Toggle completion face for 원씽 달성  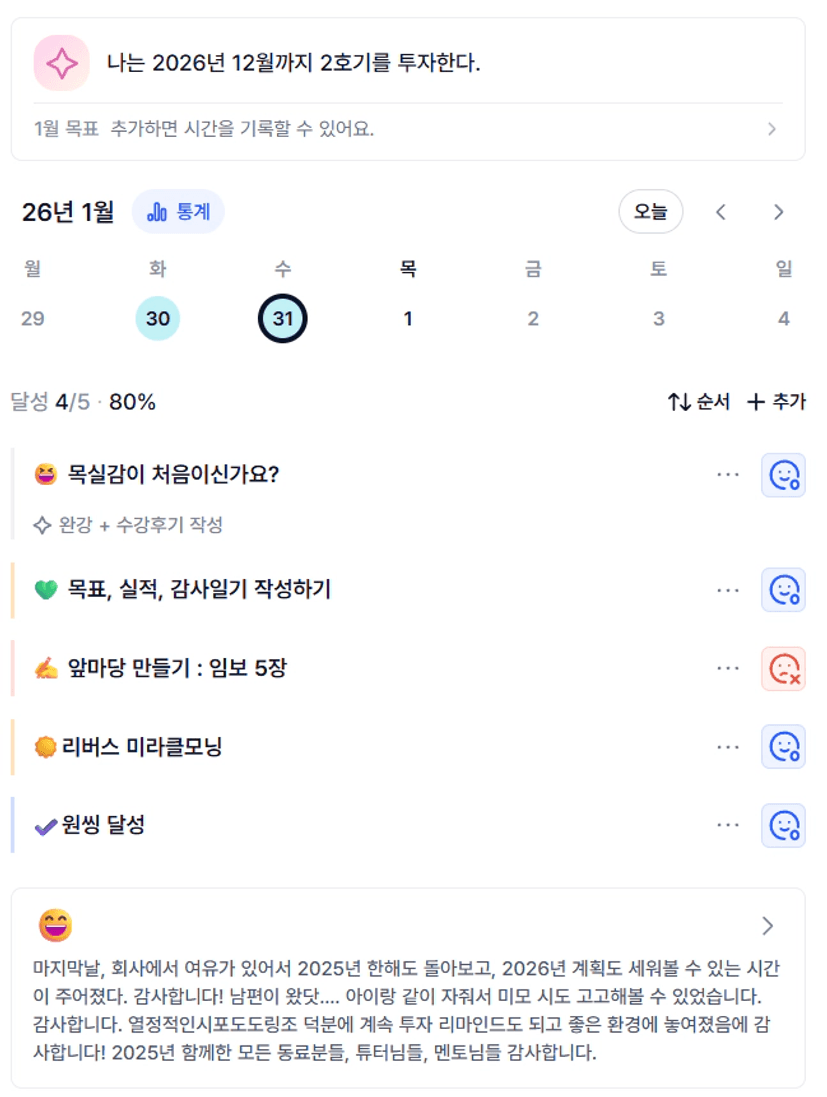[x=783, y=825]
